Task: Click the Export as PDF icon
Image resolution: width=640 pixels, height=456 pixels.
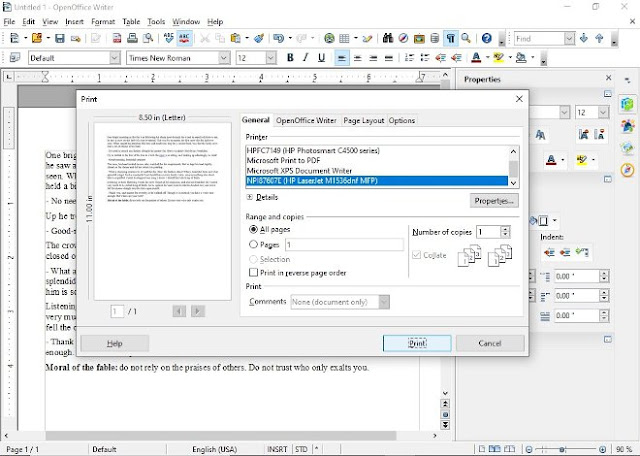Action: (x=117, y=39)
